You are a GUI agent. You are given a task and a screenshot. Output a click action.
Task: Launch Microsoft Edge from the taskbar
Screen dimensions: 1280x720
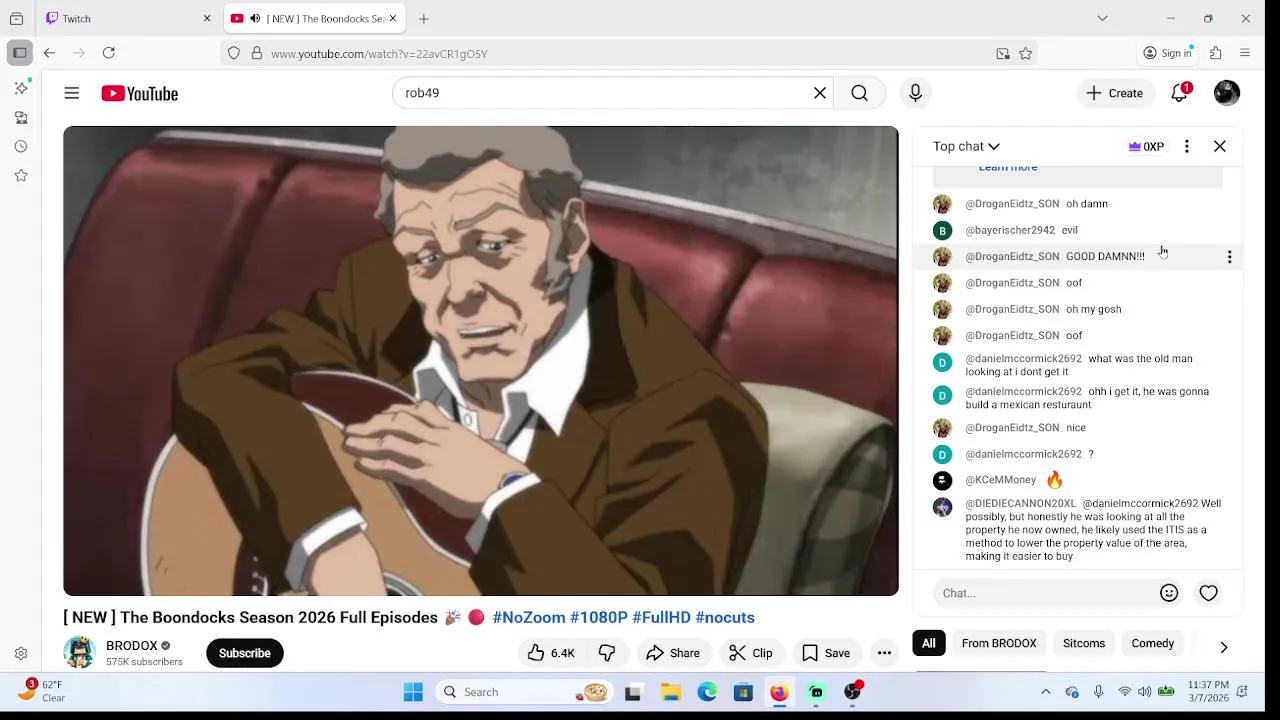tap(707, 692)
